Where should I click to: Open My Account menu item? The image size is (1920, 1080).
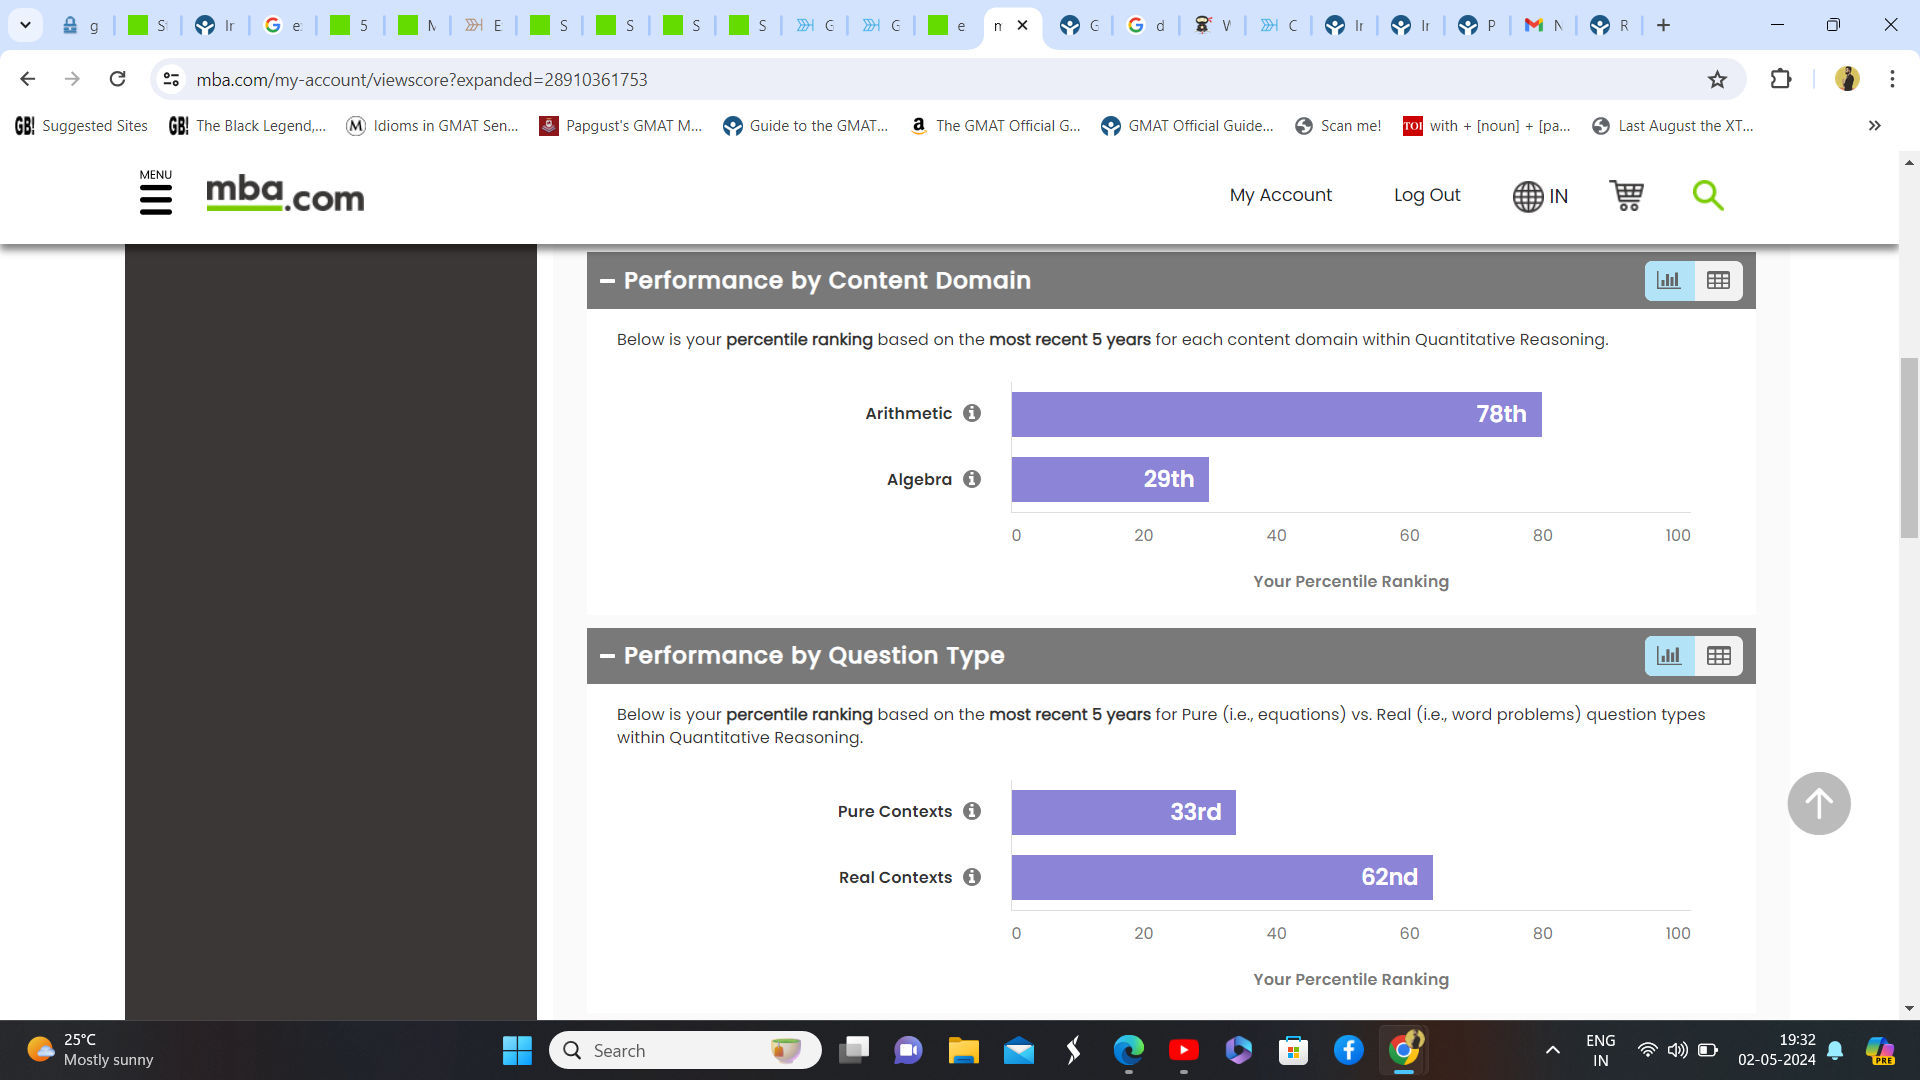(x=1280, y=195)
